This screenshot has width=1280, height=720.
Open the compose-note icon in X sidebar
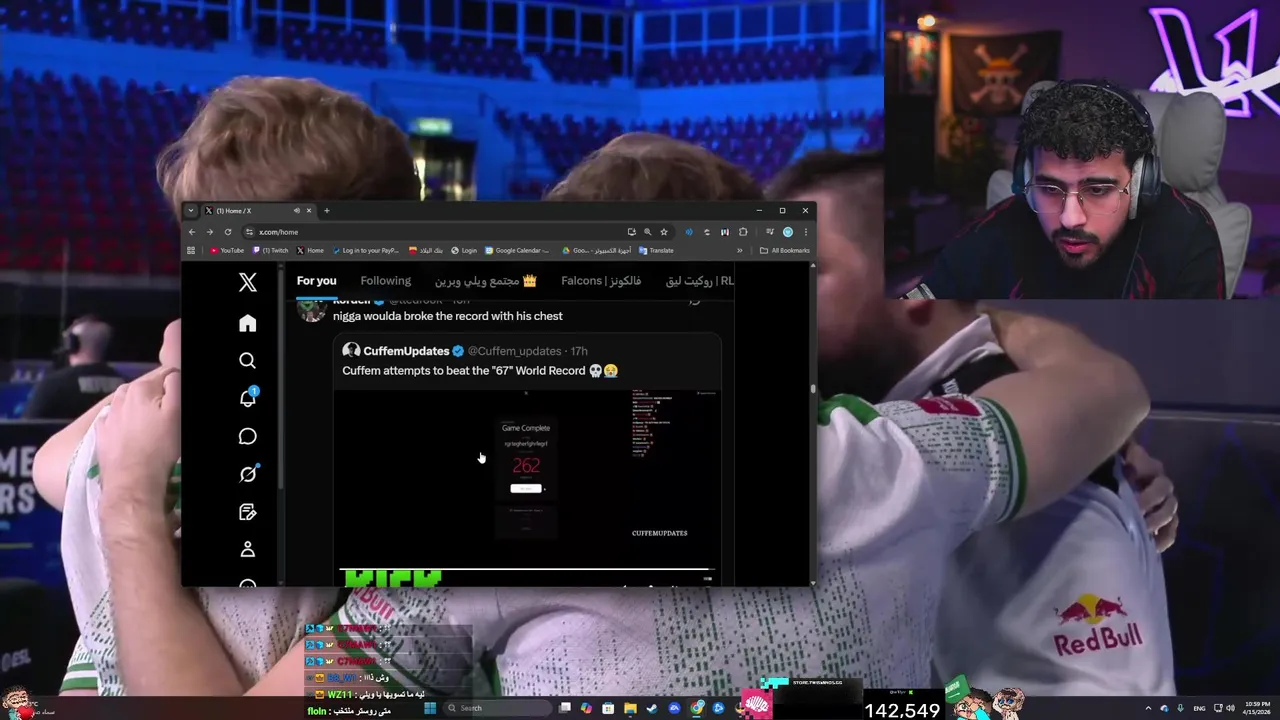point(248,512)
